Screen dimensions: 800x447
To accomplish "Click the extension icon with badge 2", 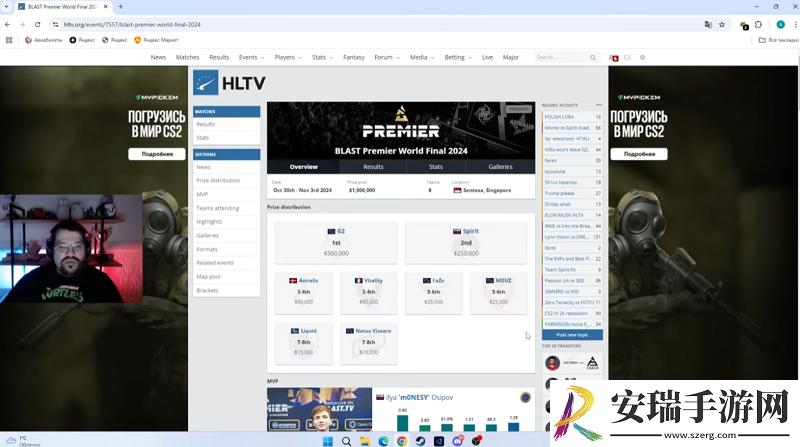I will (x=744, y=25).
